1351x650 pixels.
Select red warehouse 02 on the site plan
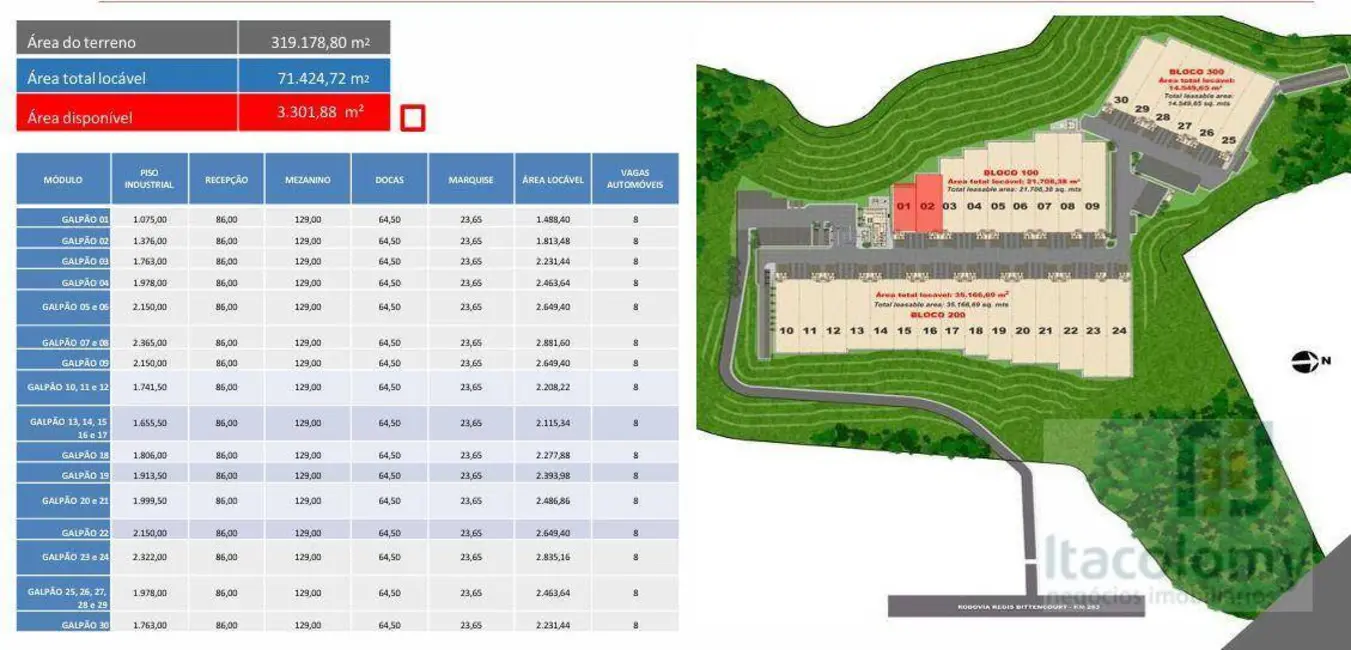pyautogui.click(x=927, y=205)
